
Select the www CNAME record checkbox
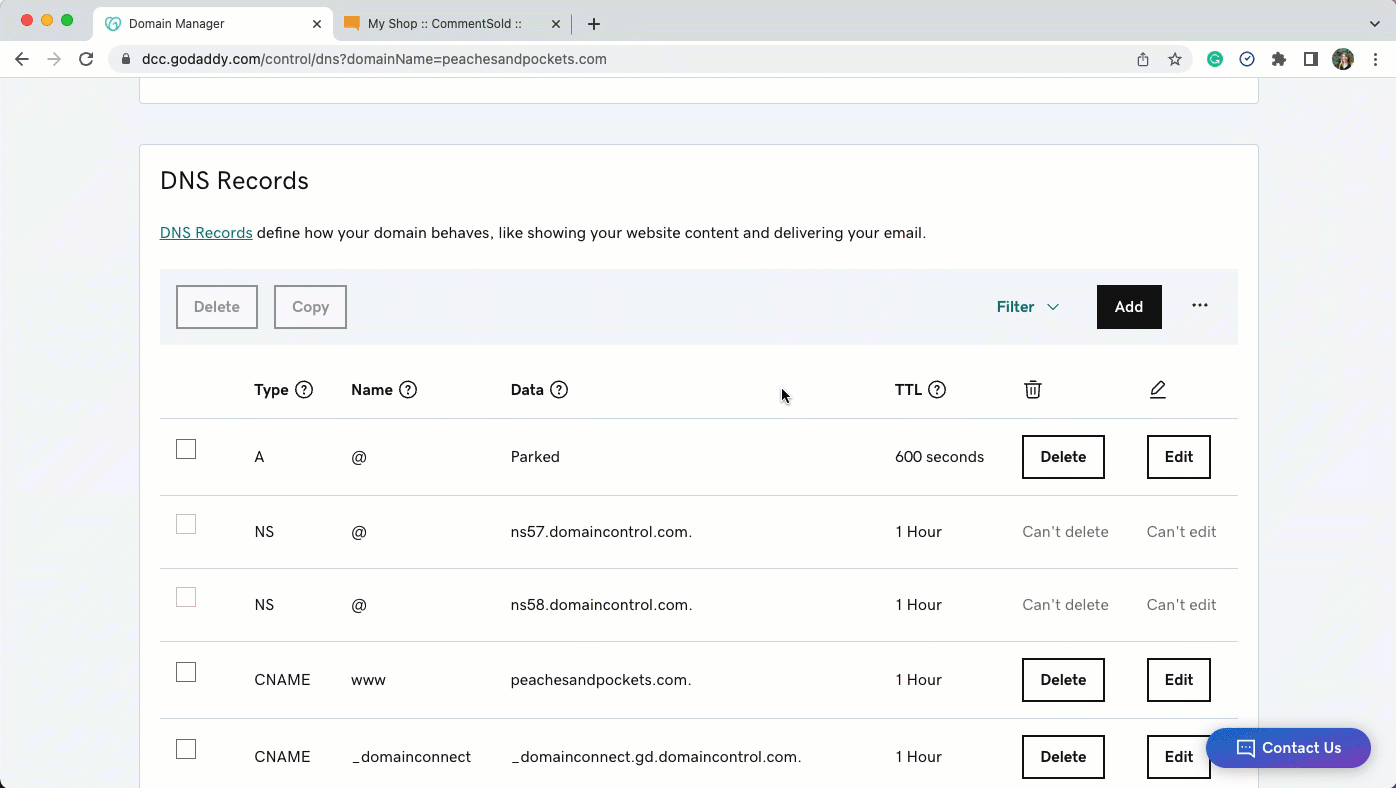186,672
